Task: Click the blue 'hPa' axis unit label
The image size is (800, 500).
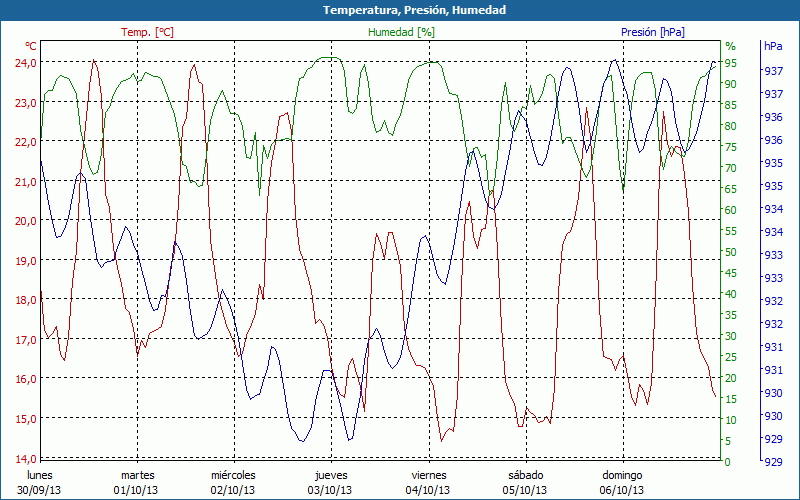Action: [773, 46]
